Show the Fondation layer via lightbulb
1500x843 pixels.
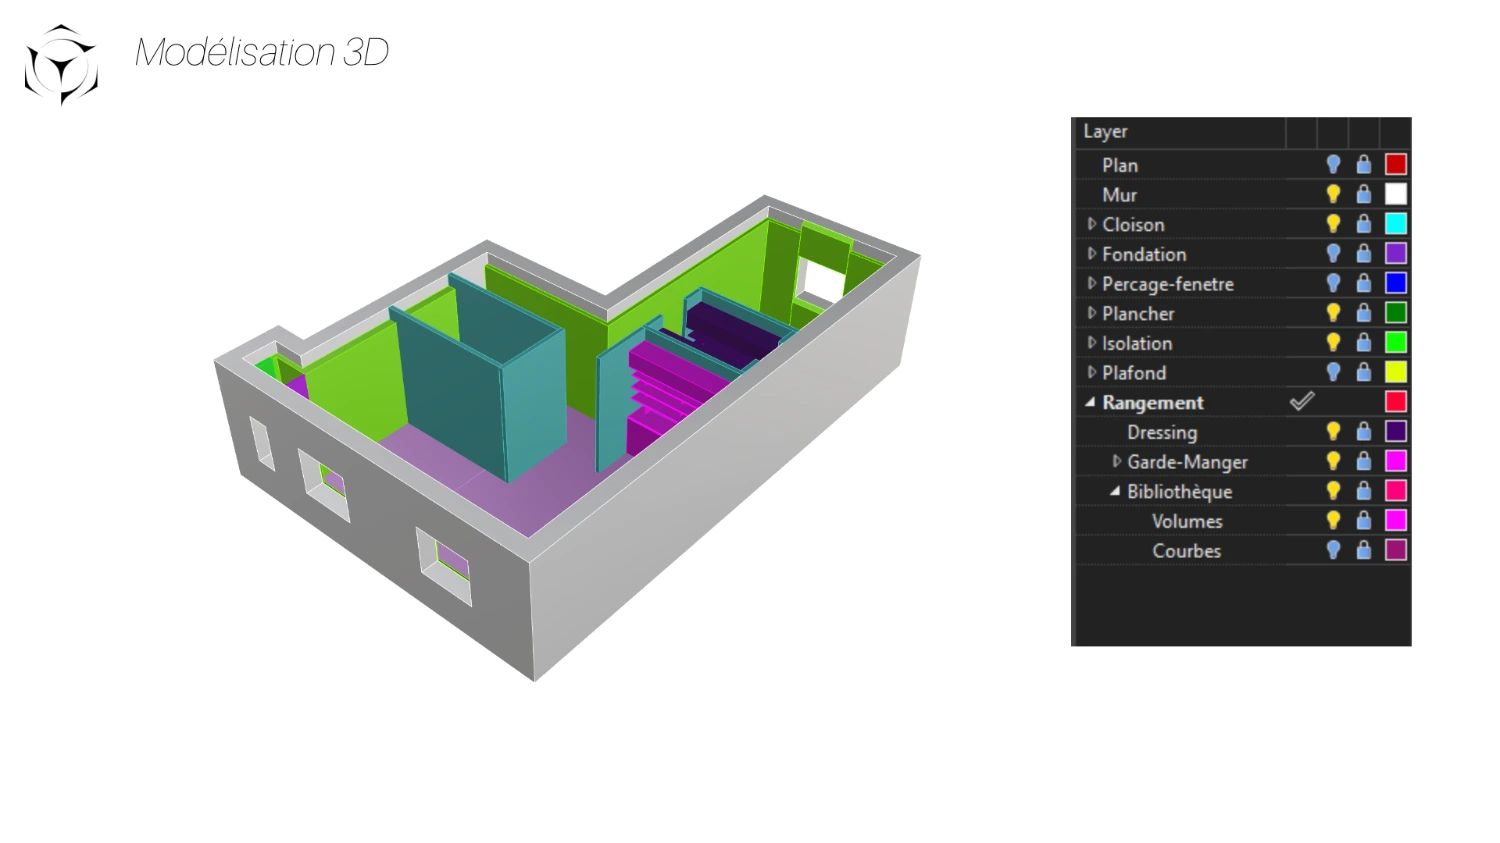pyautogui.click(x=1332, y=254)
